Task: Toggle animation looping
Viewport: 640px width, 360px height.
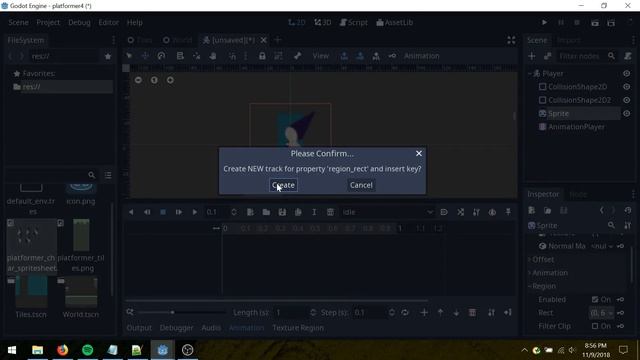Action: [x=405, y=313]
